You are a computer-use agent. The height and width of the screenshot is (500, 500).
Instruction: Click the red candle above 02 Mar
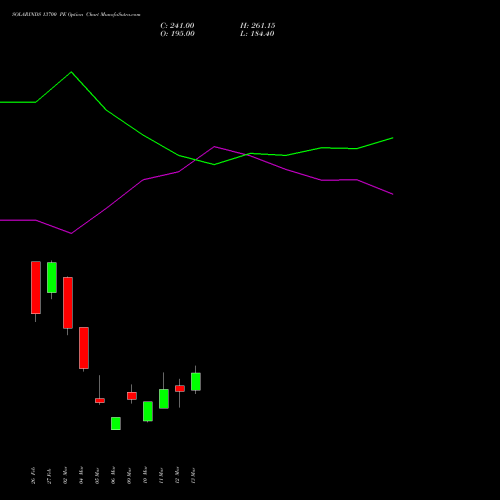point(68,303)
